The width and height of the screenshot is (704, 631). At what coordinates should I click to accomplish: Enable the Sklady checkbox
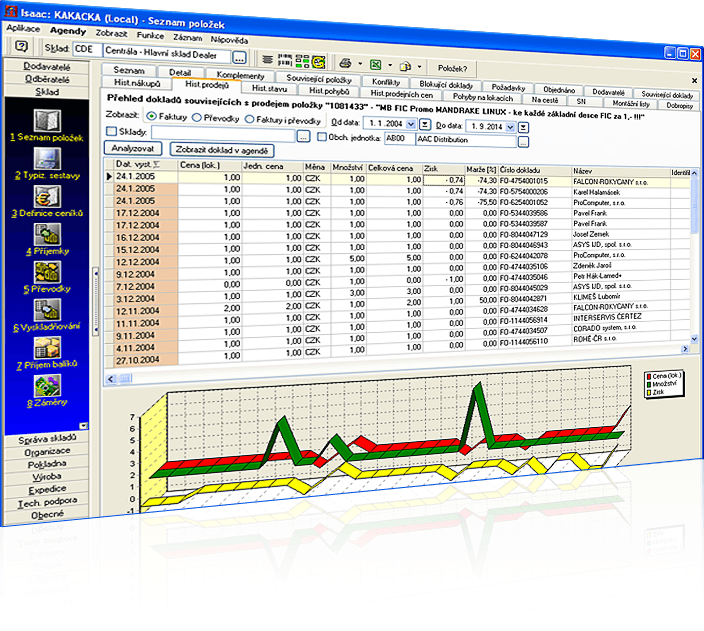pos(112,132)
